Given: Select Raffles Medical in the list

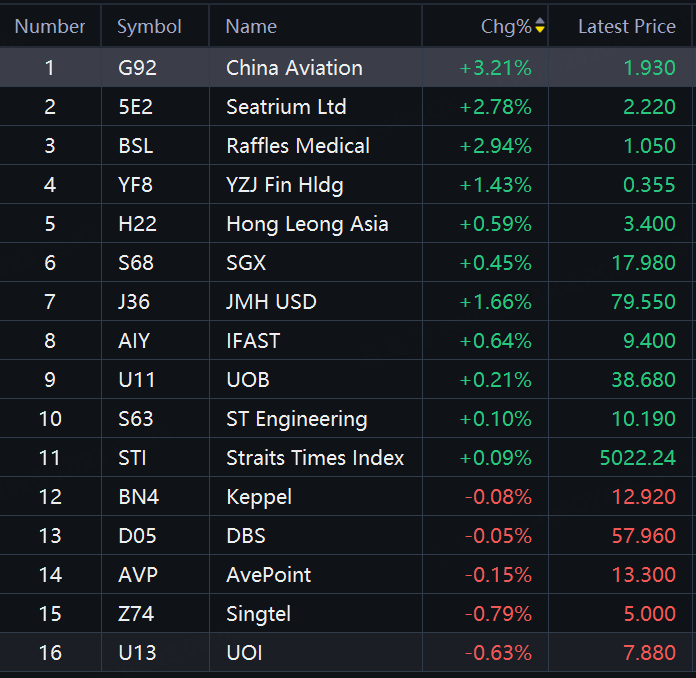Looking at the screenshot, I should coord(298,146).
